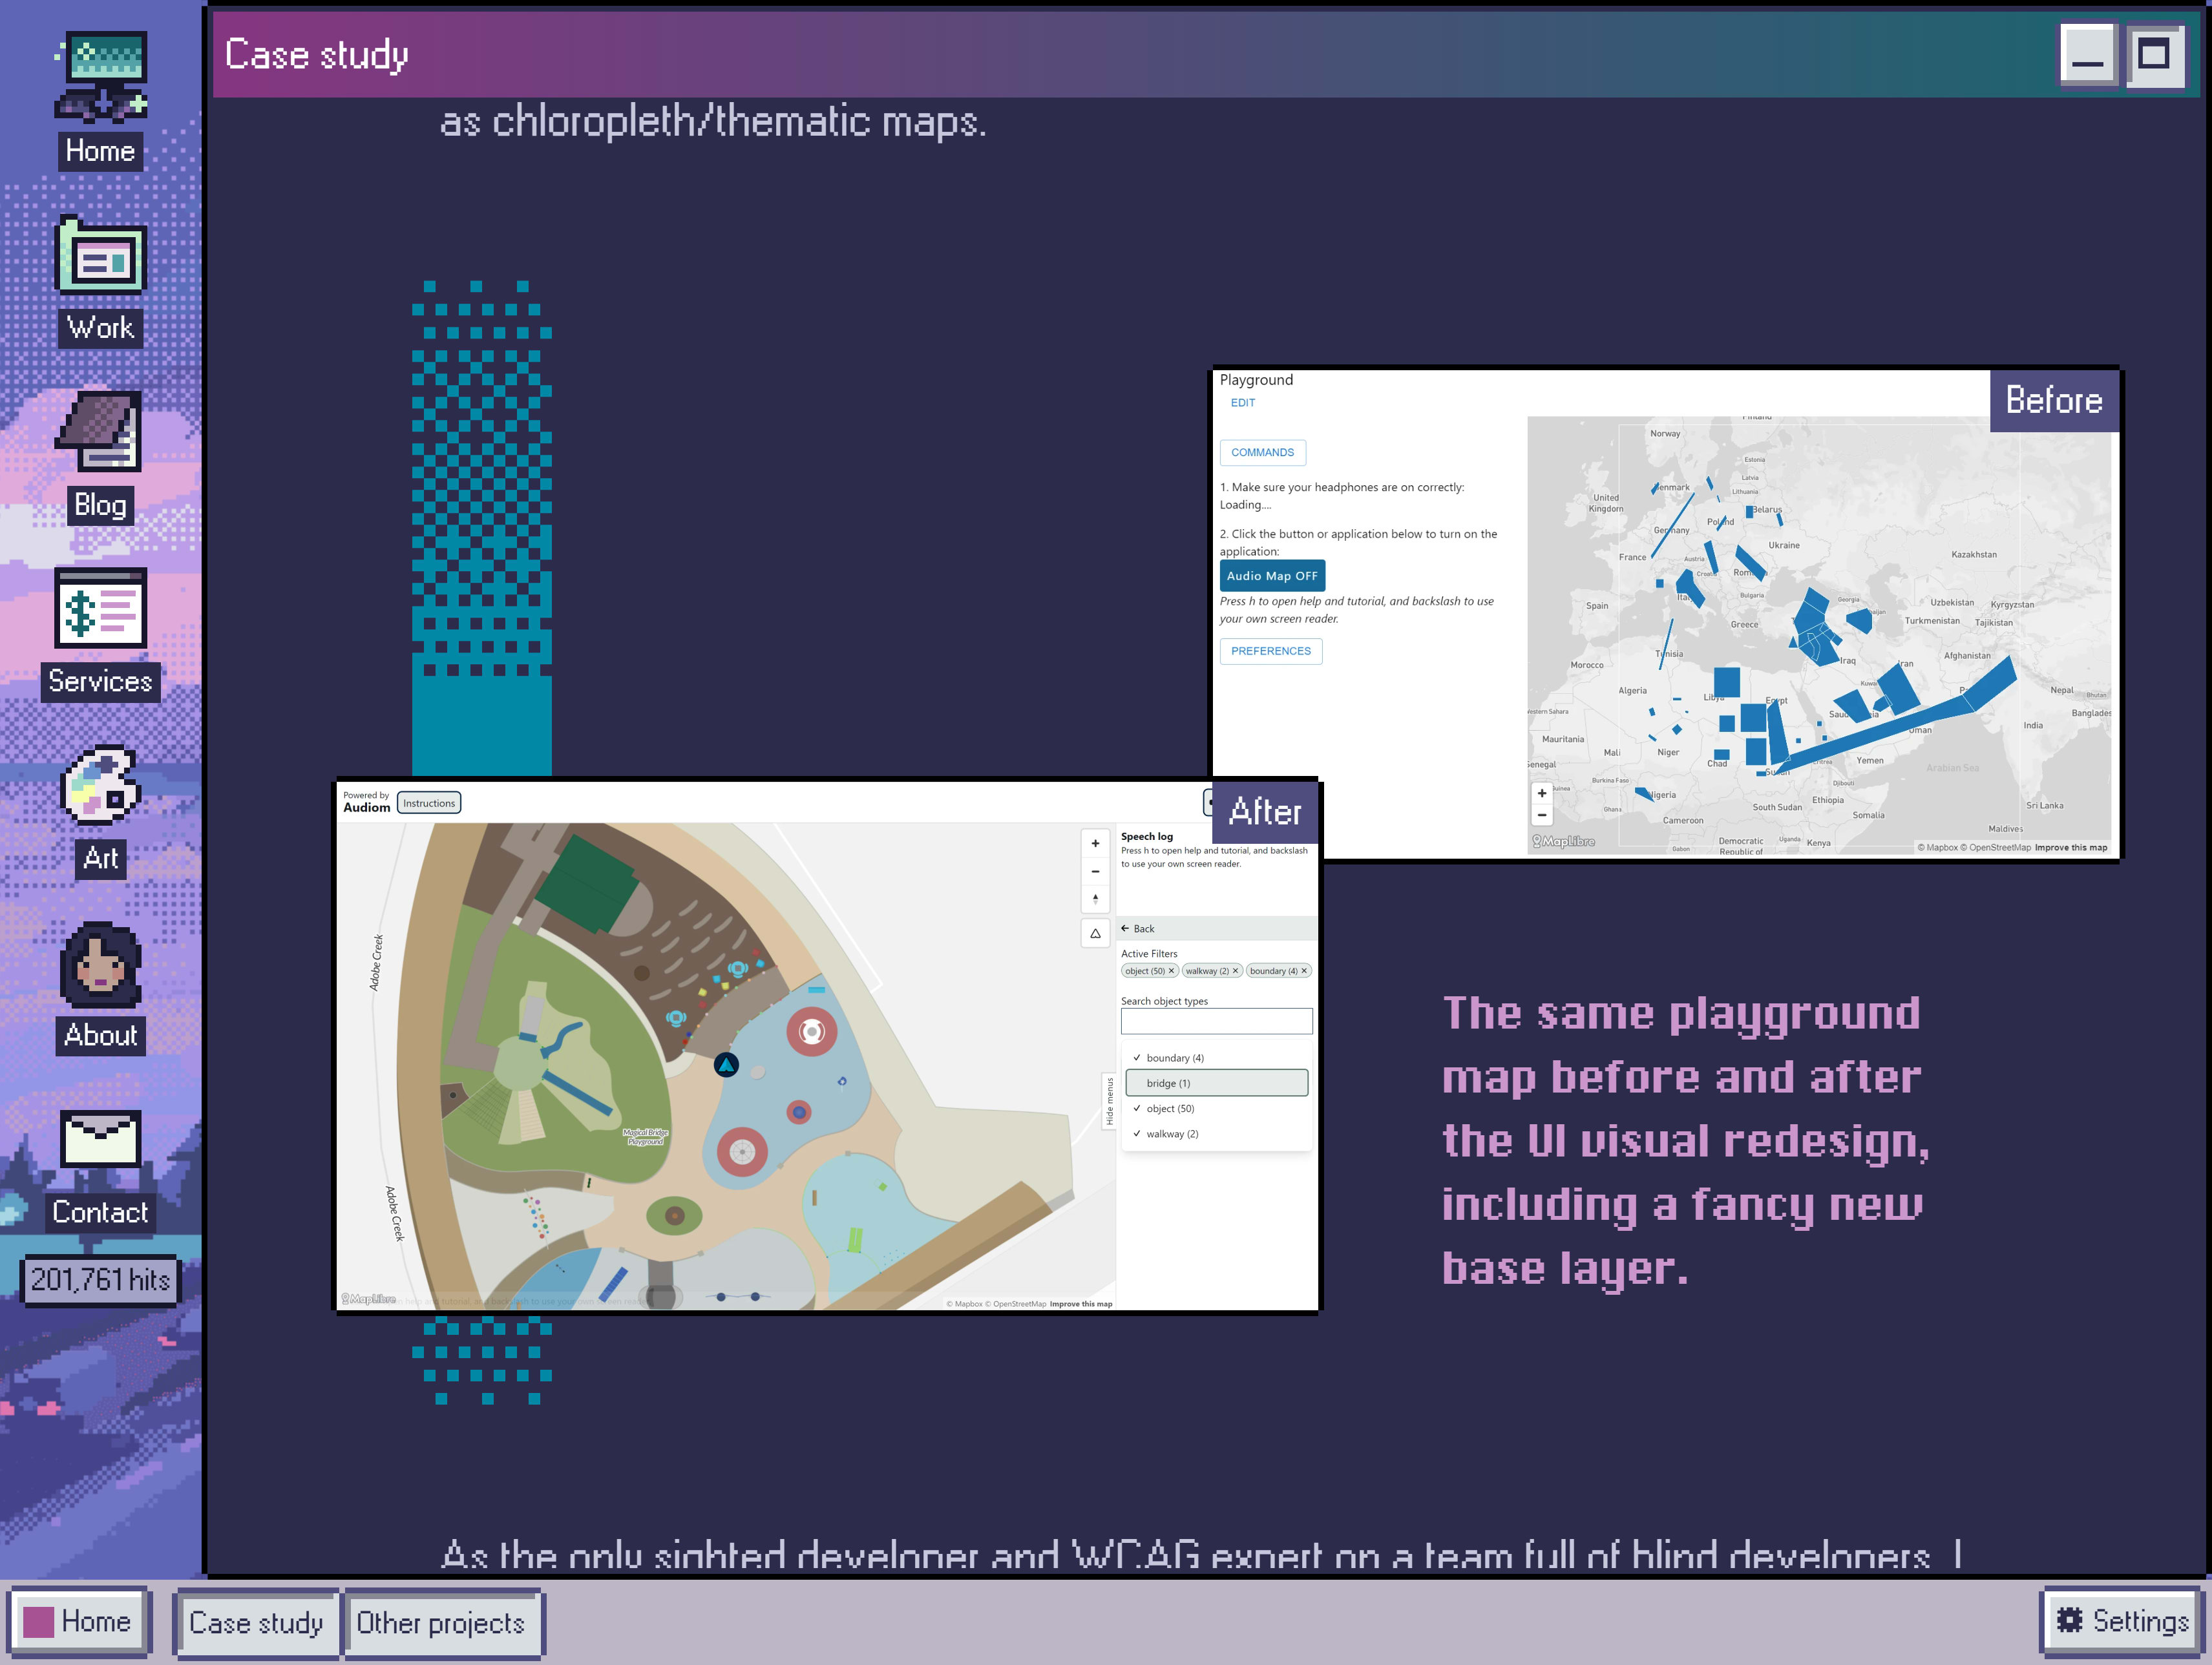The width and height of the screenshot is (2212, 1665).
Task: Click zoom-in plus on After map
Action: pos(1095,843)
